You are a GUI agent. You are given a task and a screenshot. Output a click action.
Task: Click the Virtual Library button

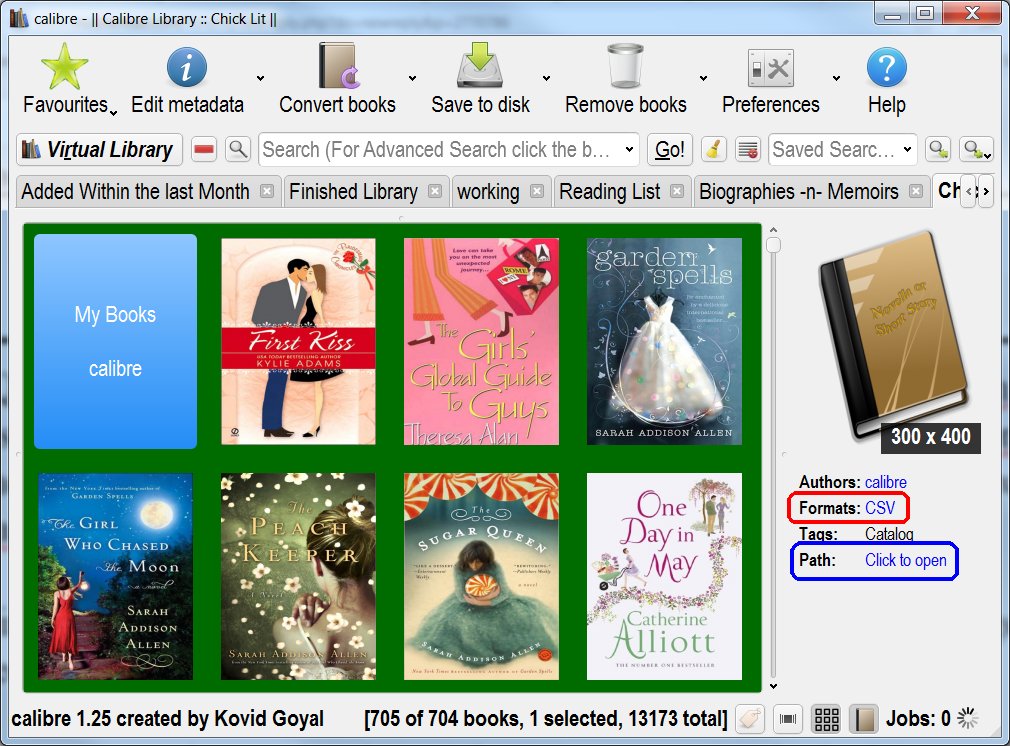coord(99,149)
